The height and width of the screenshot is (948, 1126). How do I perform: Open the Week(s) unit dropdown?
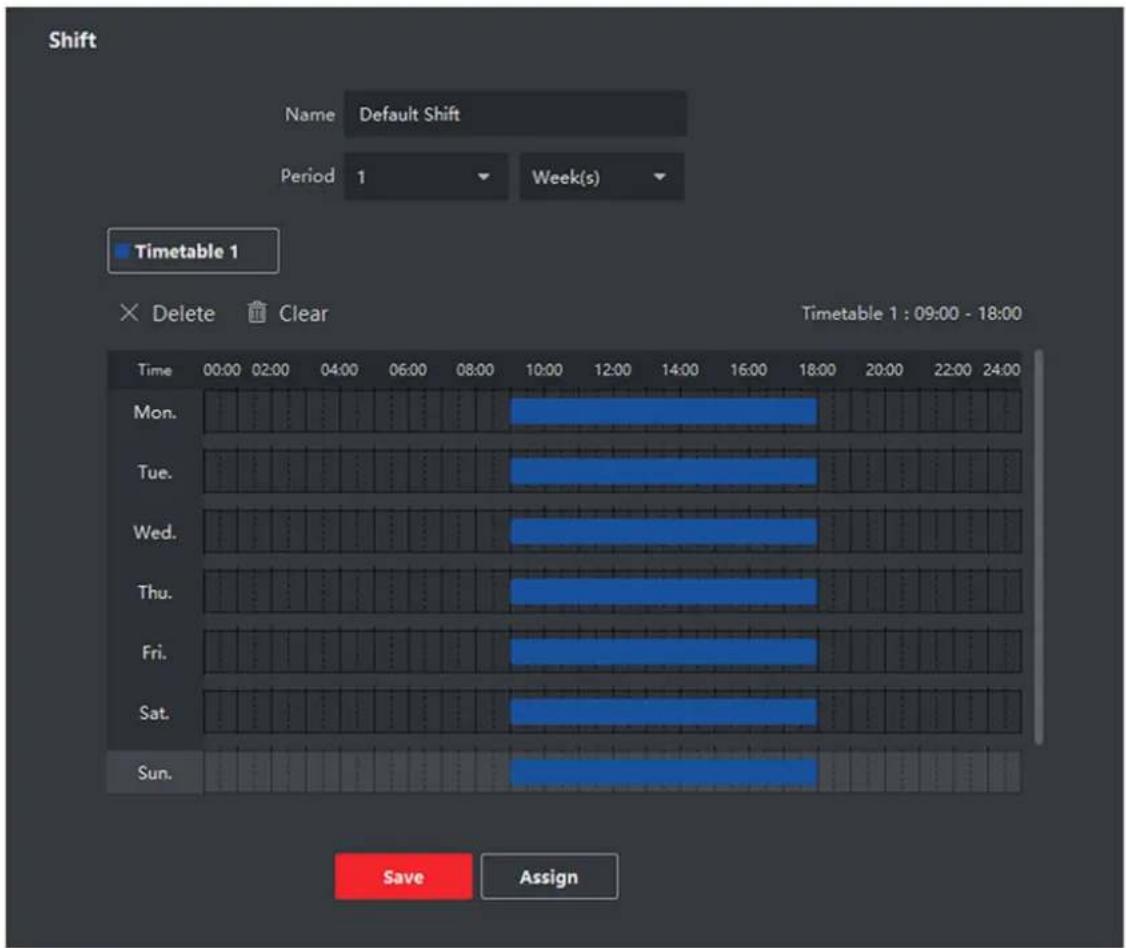[x=602, y=177]
